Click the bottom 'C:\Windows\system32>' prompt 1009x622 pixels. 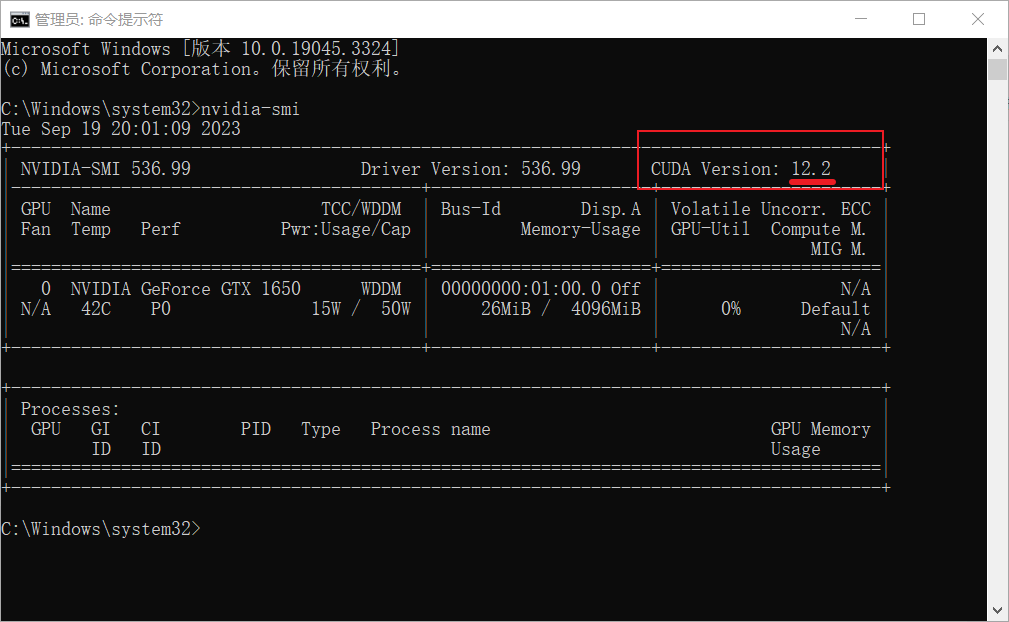click(x=100, y=529)
